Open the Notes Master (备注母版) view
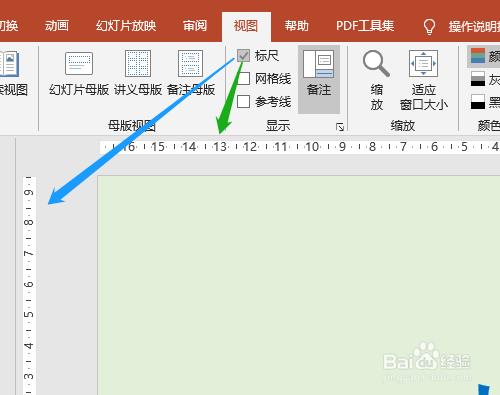The image size is (500, 395). coord(191,73)
